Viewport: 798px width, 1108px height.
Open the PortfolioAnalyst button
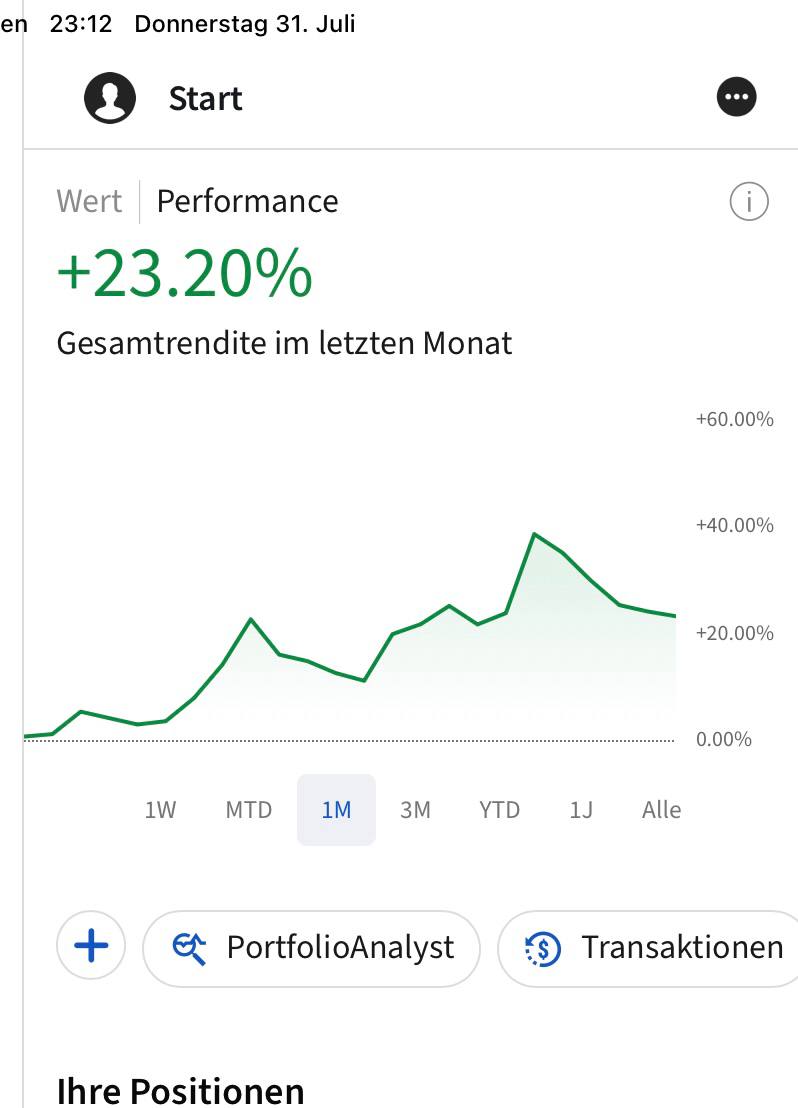click(x=312, y=947)
